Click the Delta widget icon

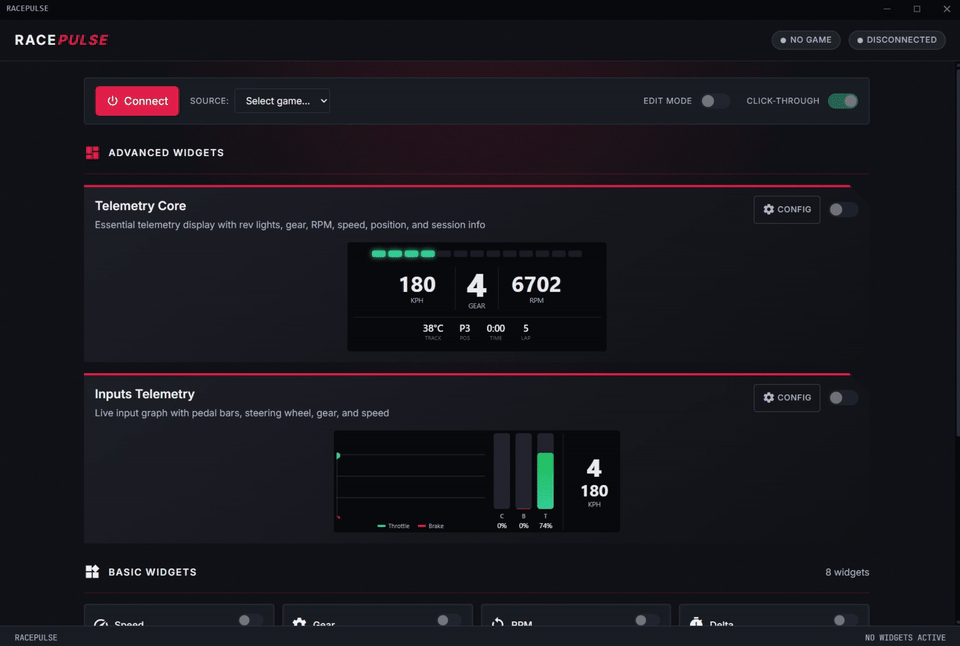[x=694, y=624]
